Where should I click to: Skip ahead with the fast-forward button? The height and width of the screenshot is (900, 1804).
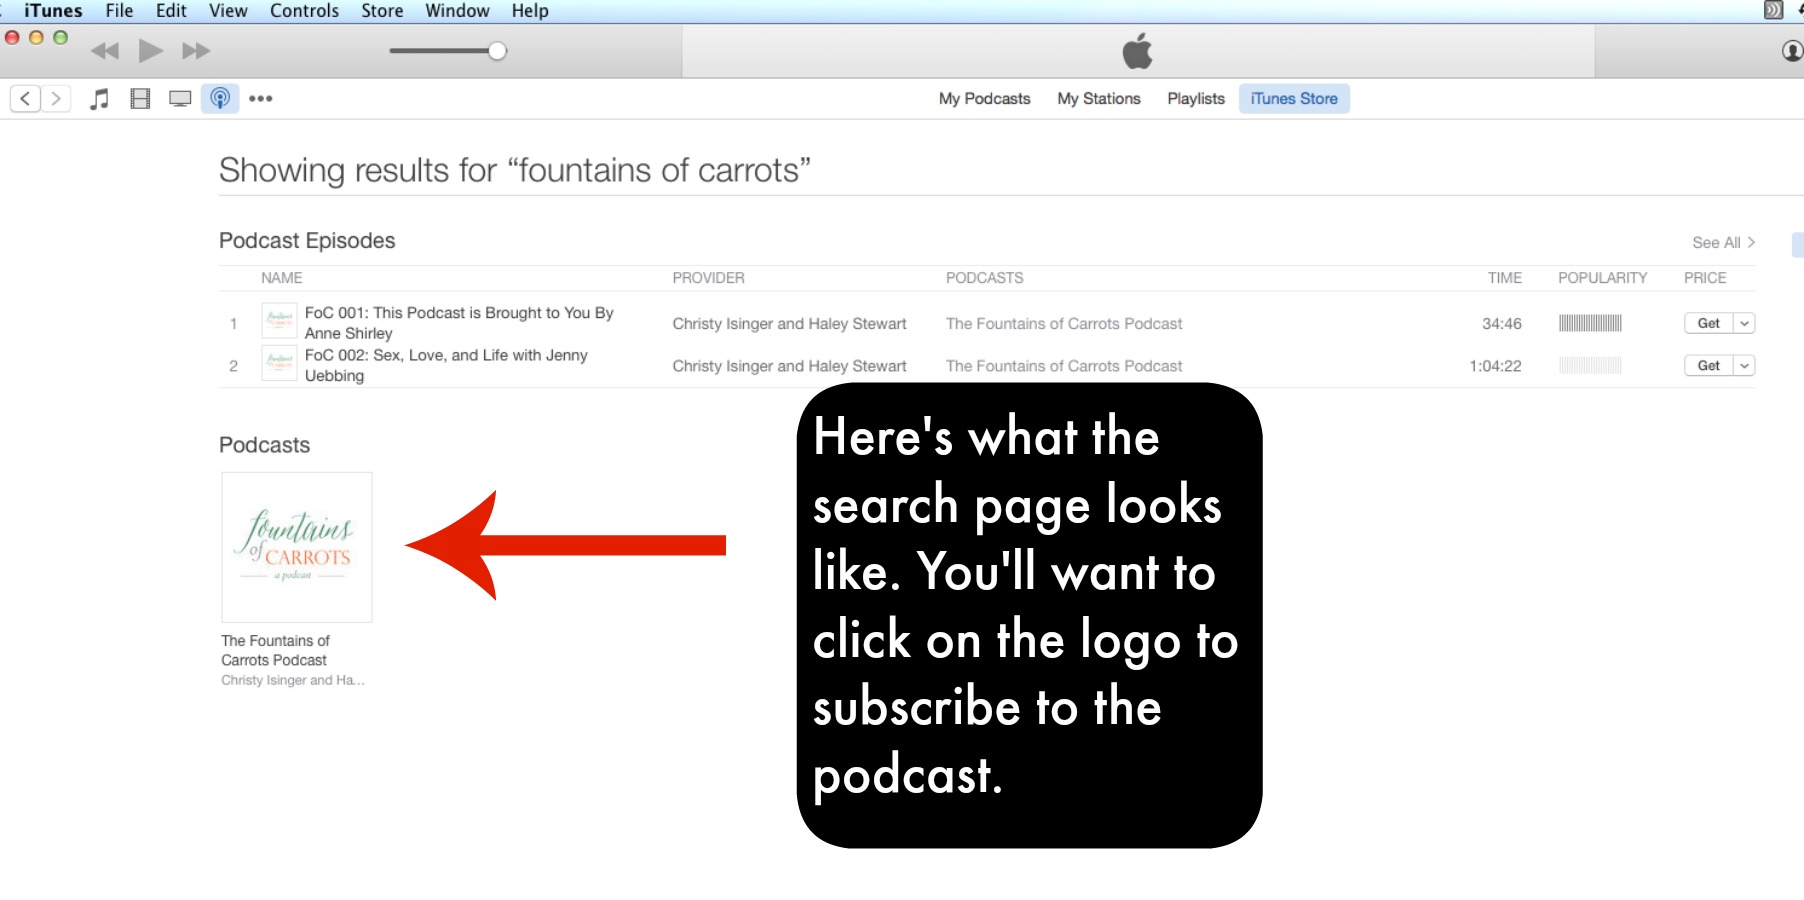tap(196, 51)
